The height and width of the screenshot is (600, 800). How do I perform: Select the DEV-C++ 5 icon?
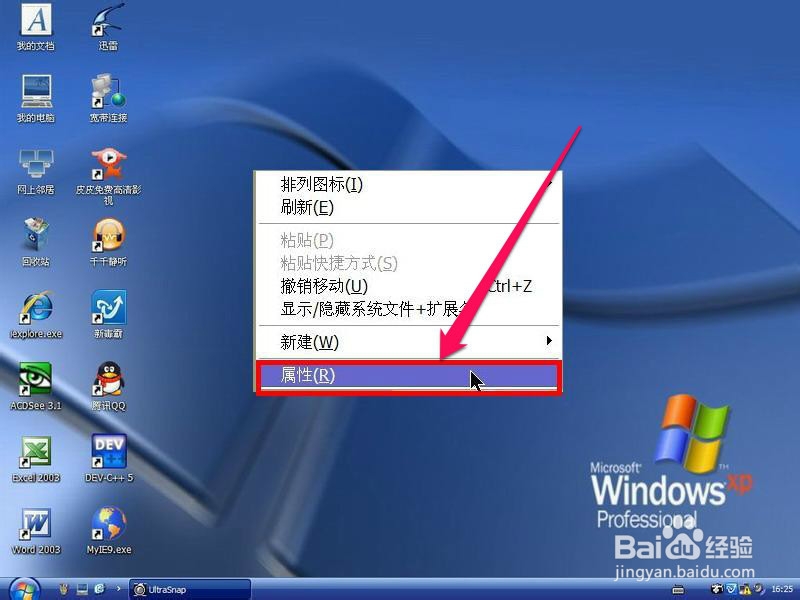pyautogui.click(x=108, y=458)
